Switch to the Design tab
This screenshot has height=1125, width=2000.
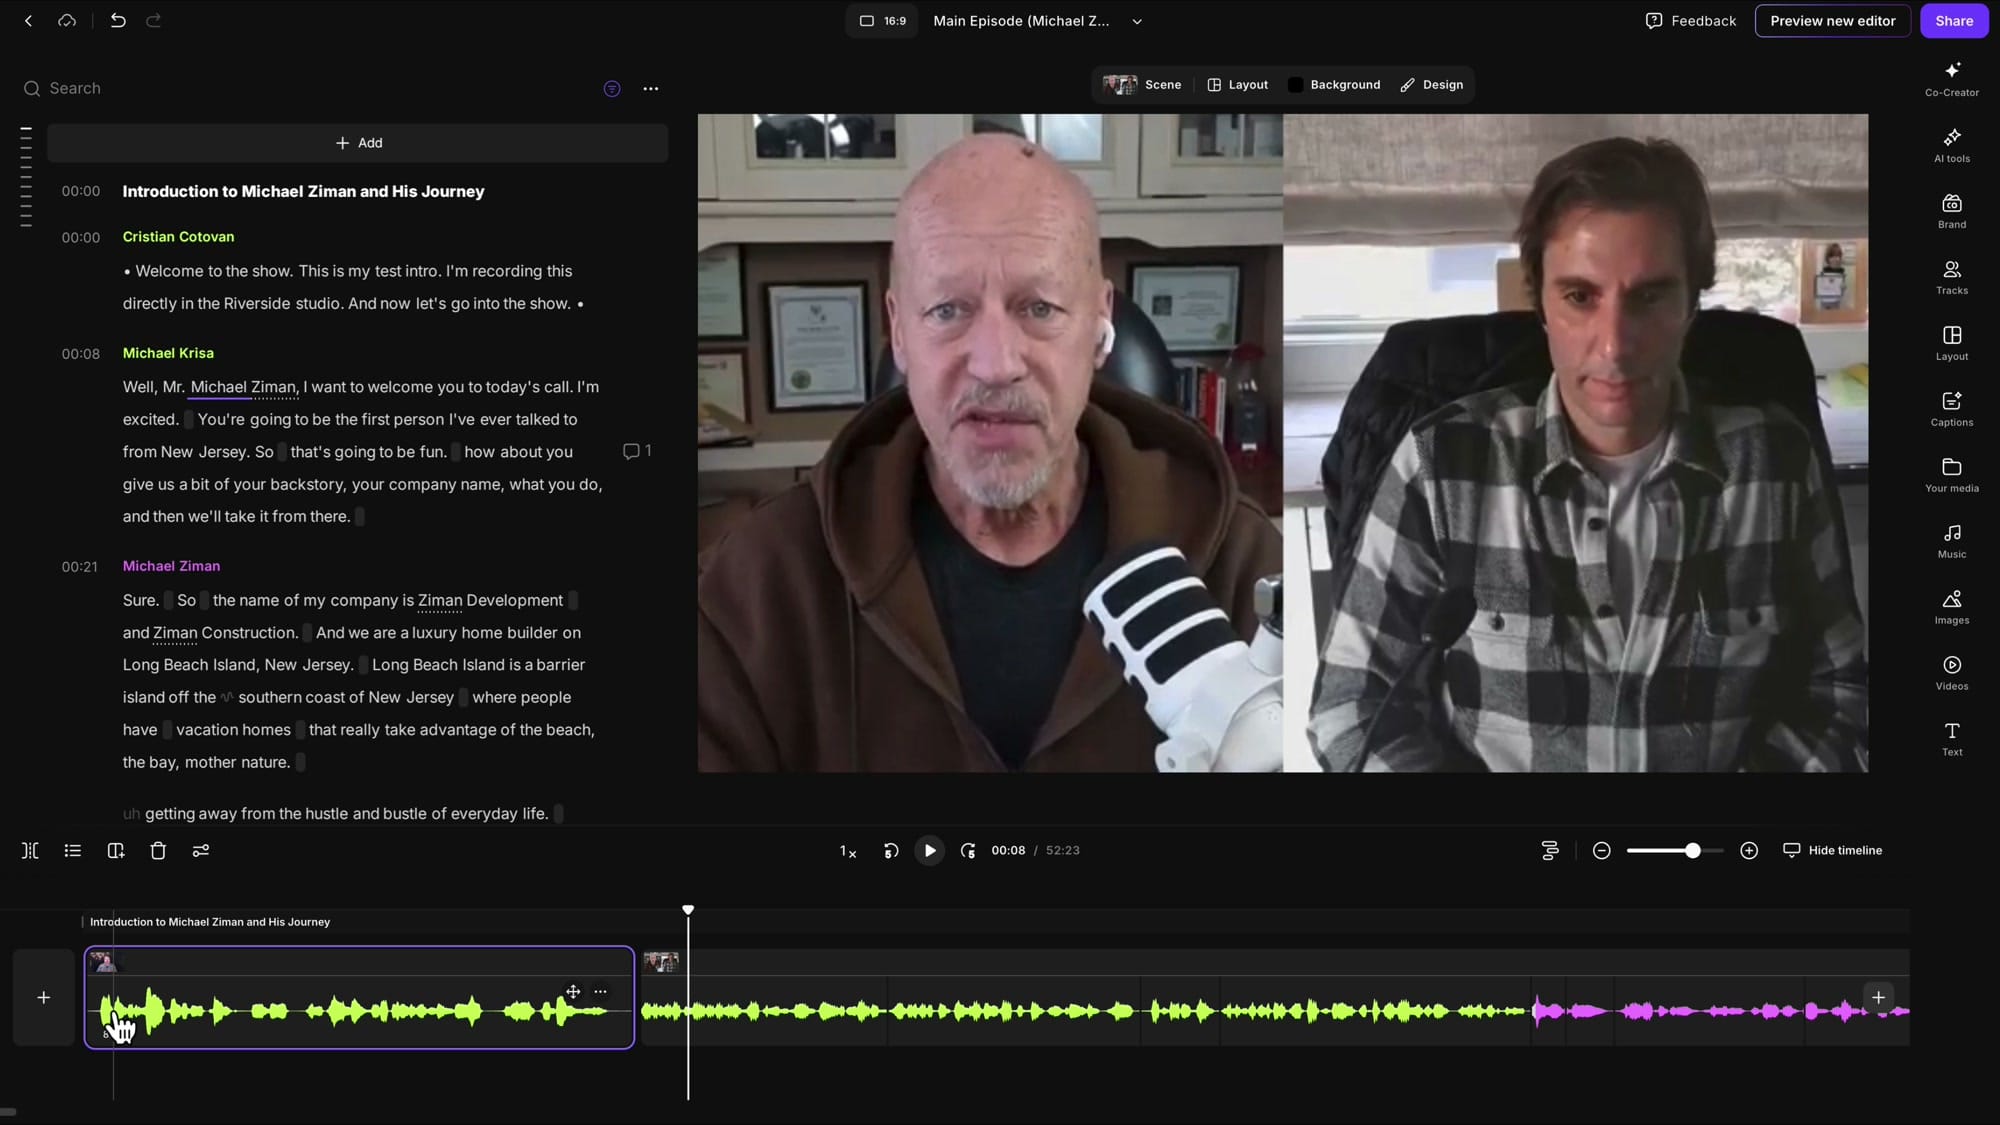pos(1432,85)
